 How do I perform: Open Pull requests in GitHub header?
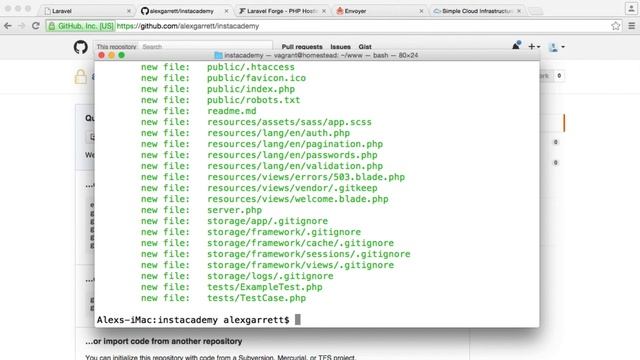tap(302, 47)
